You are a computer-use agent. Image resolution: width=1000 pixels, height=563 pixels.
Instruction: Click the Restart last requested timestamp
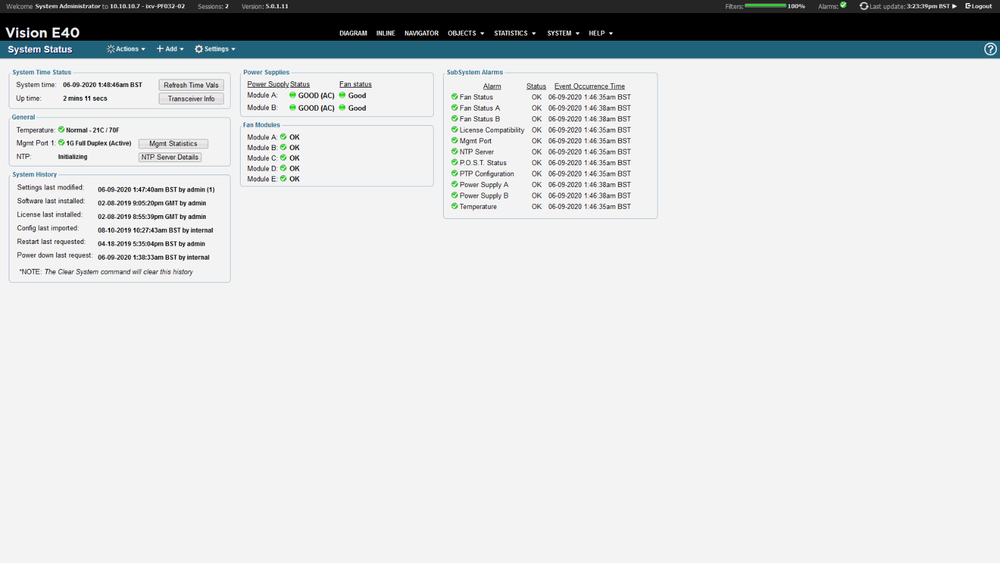click(151, 244)
